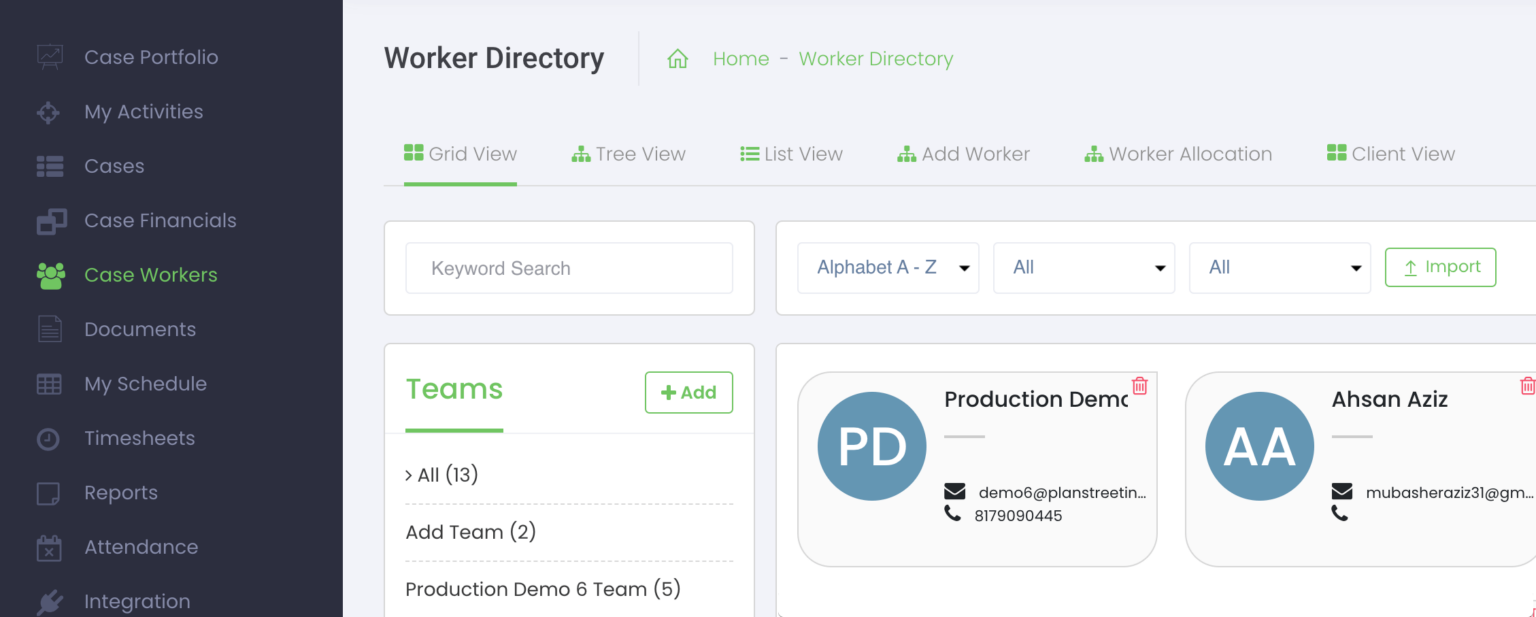
Task: Open the Cases list icon
Action: coord(47,166)
